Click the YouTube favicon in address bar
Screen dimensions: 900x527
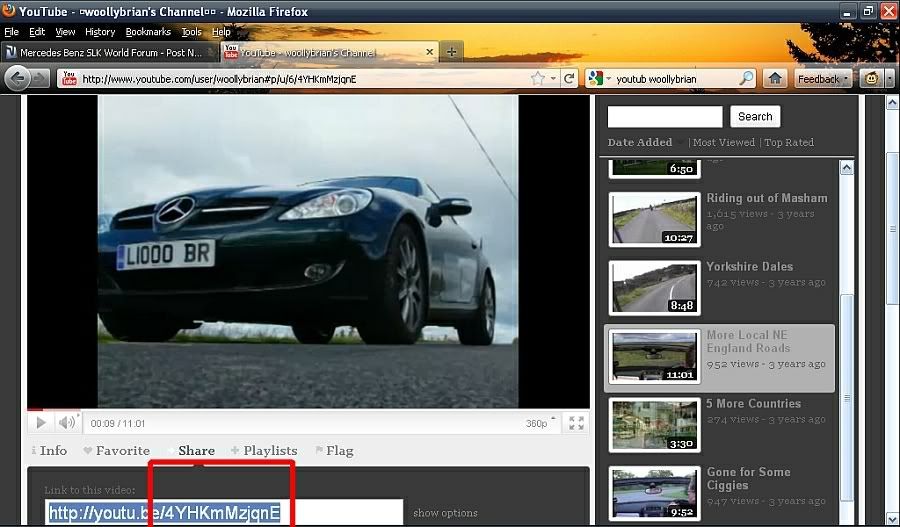(x=69, y=78)
